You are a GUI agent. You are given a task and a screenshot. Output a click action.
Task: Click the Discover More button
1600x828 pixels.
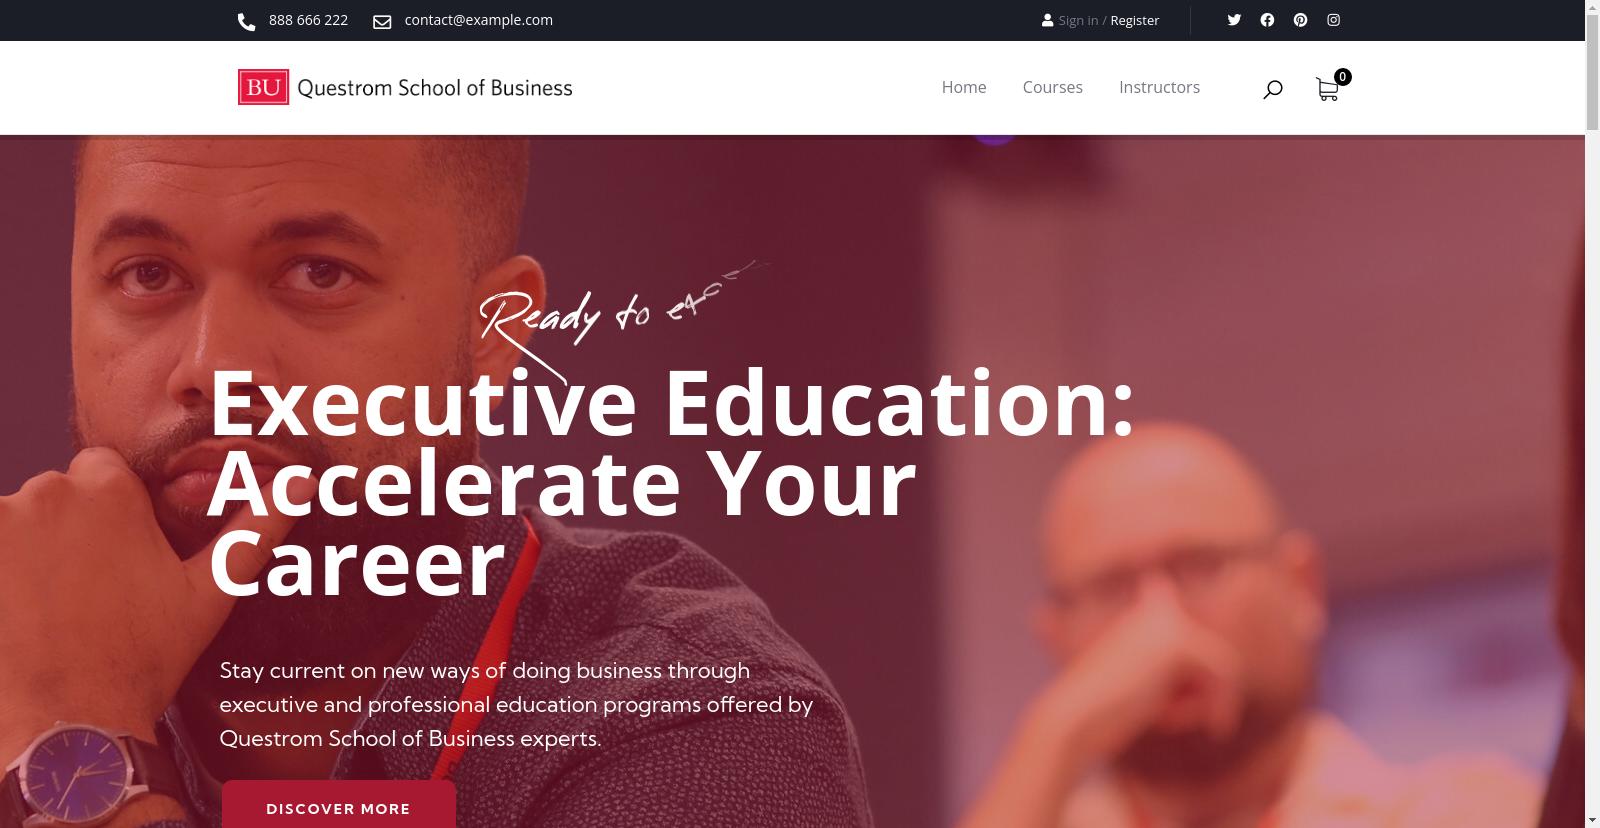[339, 805]
